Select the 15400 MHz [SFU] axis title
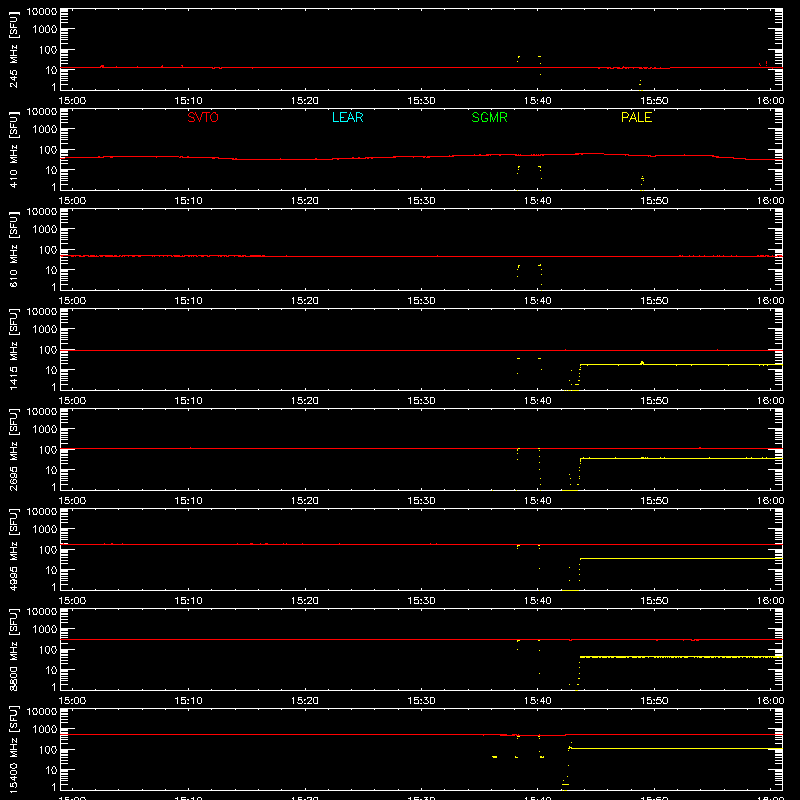800x800 pixels. [x=14, y=749]
